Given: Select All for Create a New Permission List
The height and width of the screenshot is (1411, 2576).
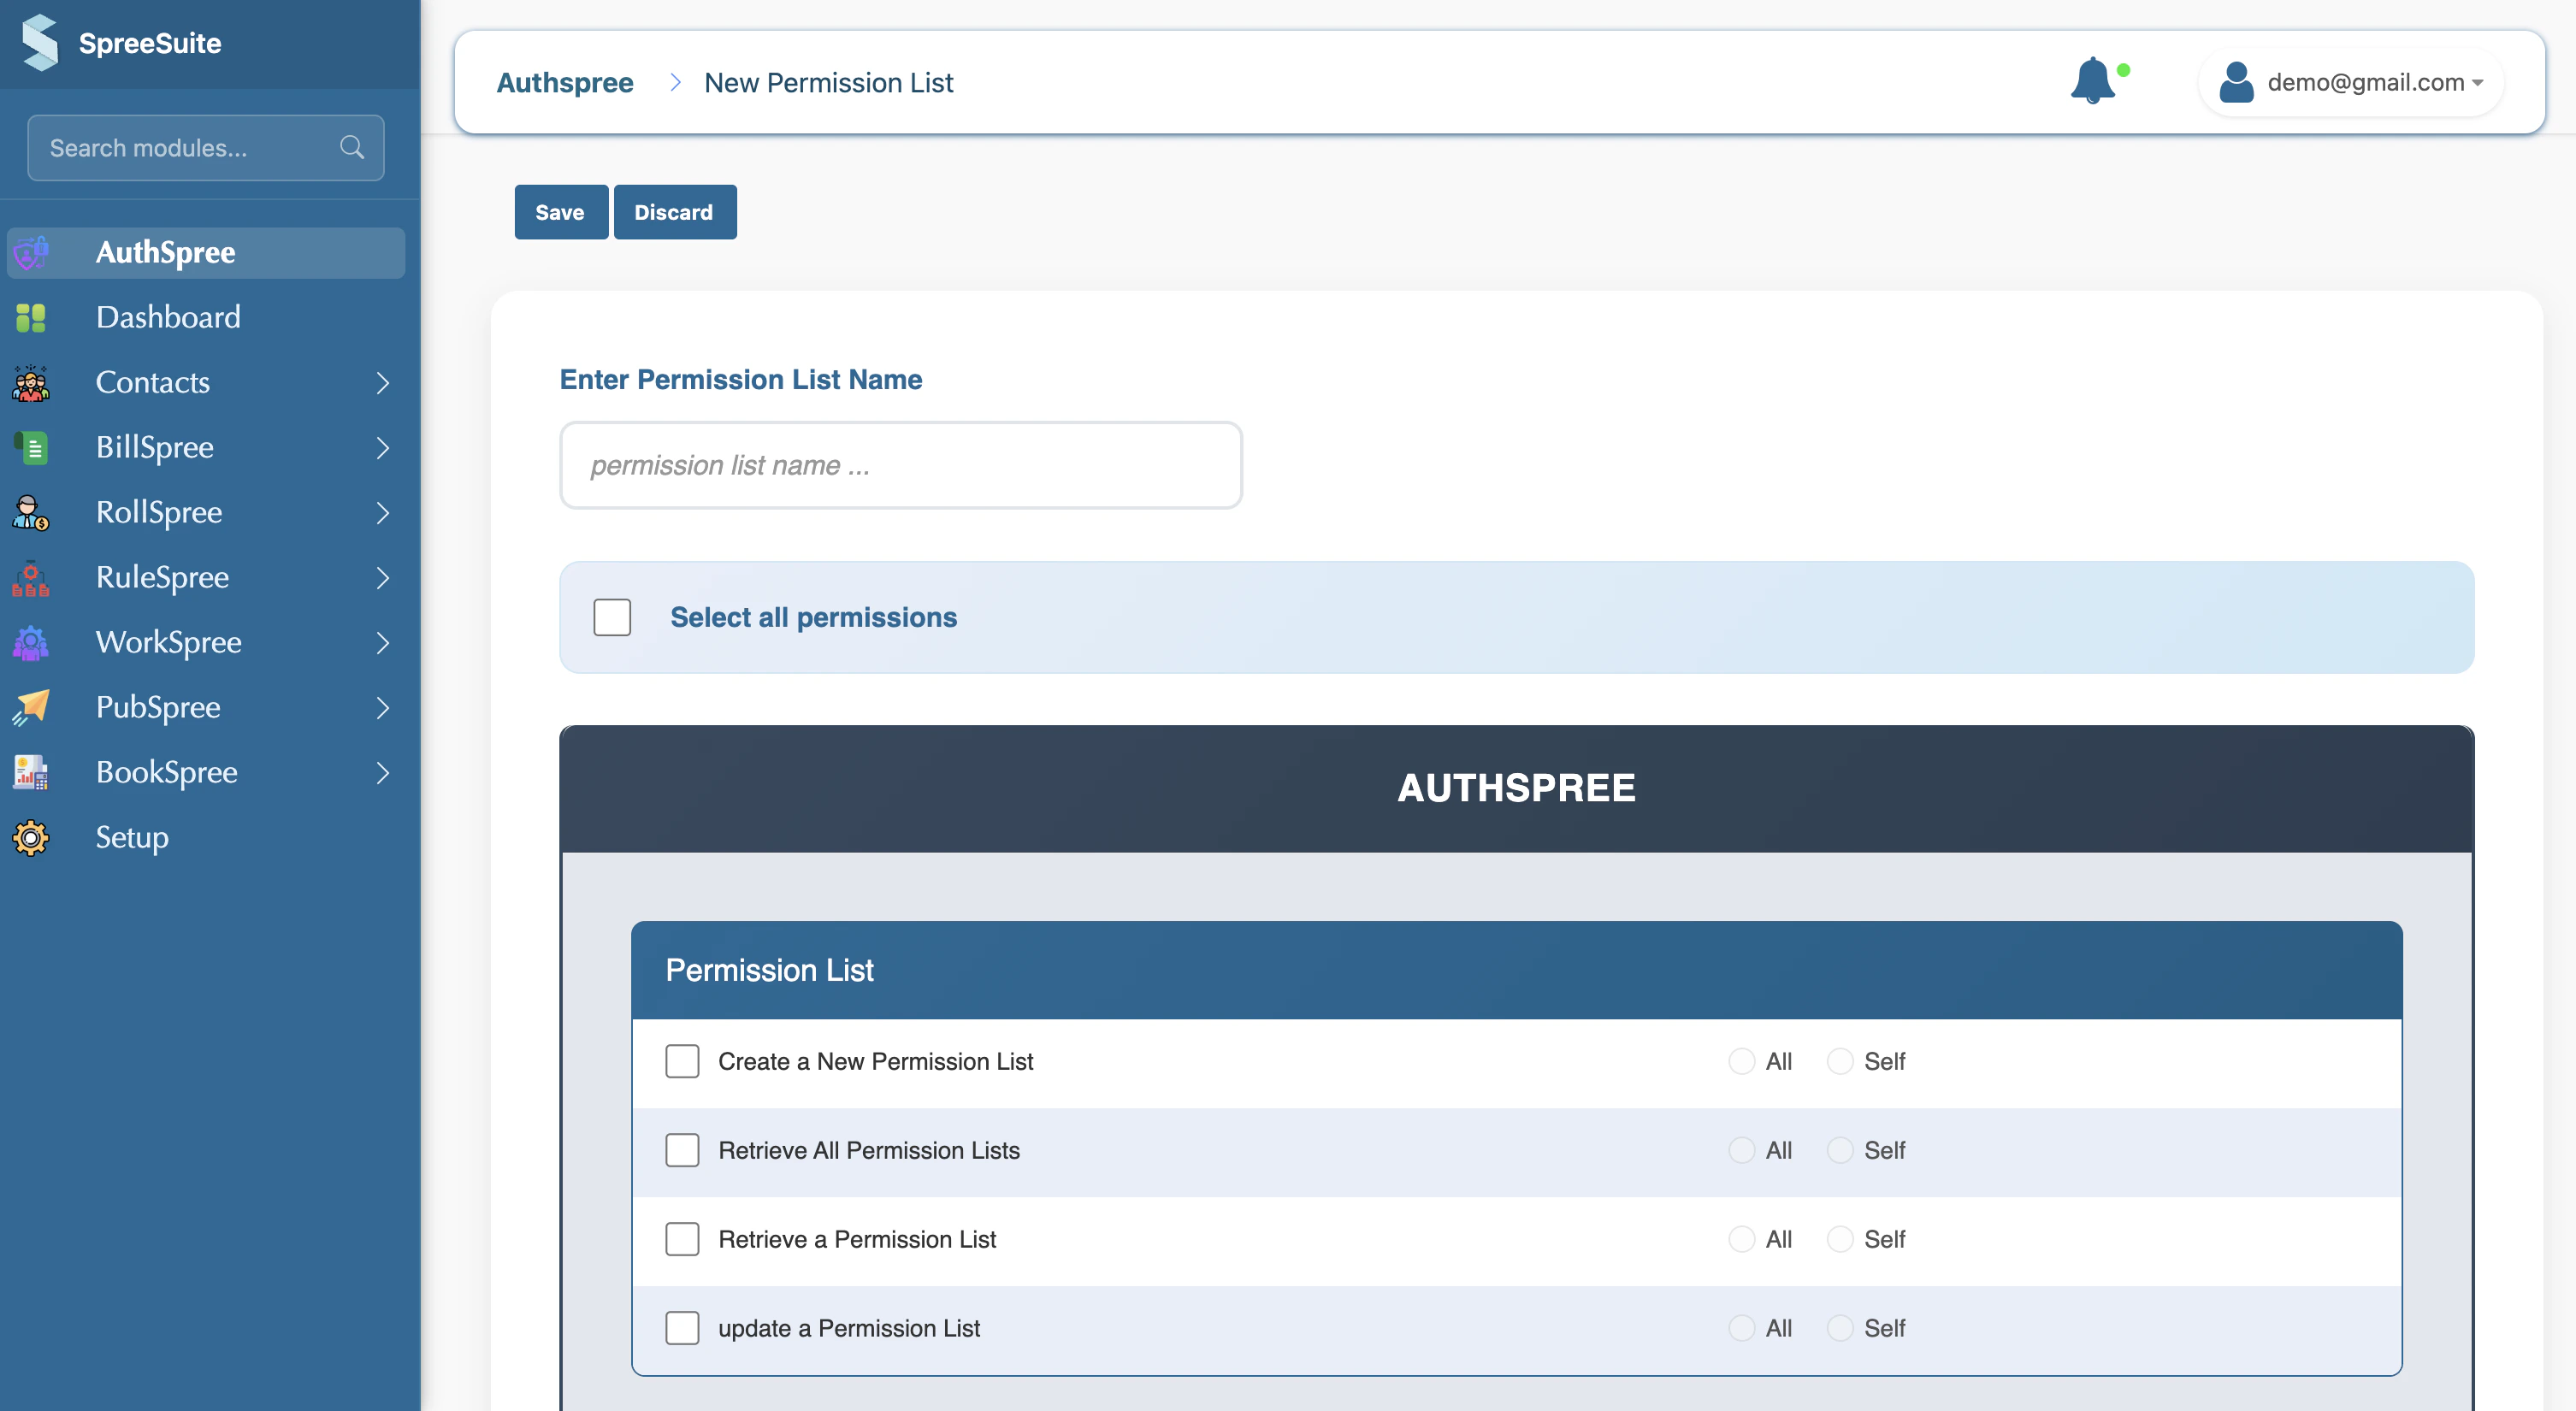Looking at the screenshot, I should 1741,1061.
